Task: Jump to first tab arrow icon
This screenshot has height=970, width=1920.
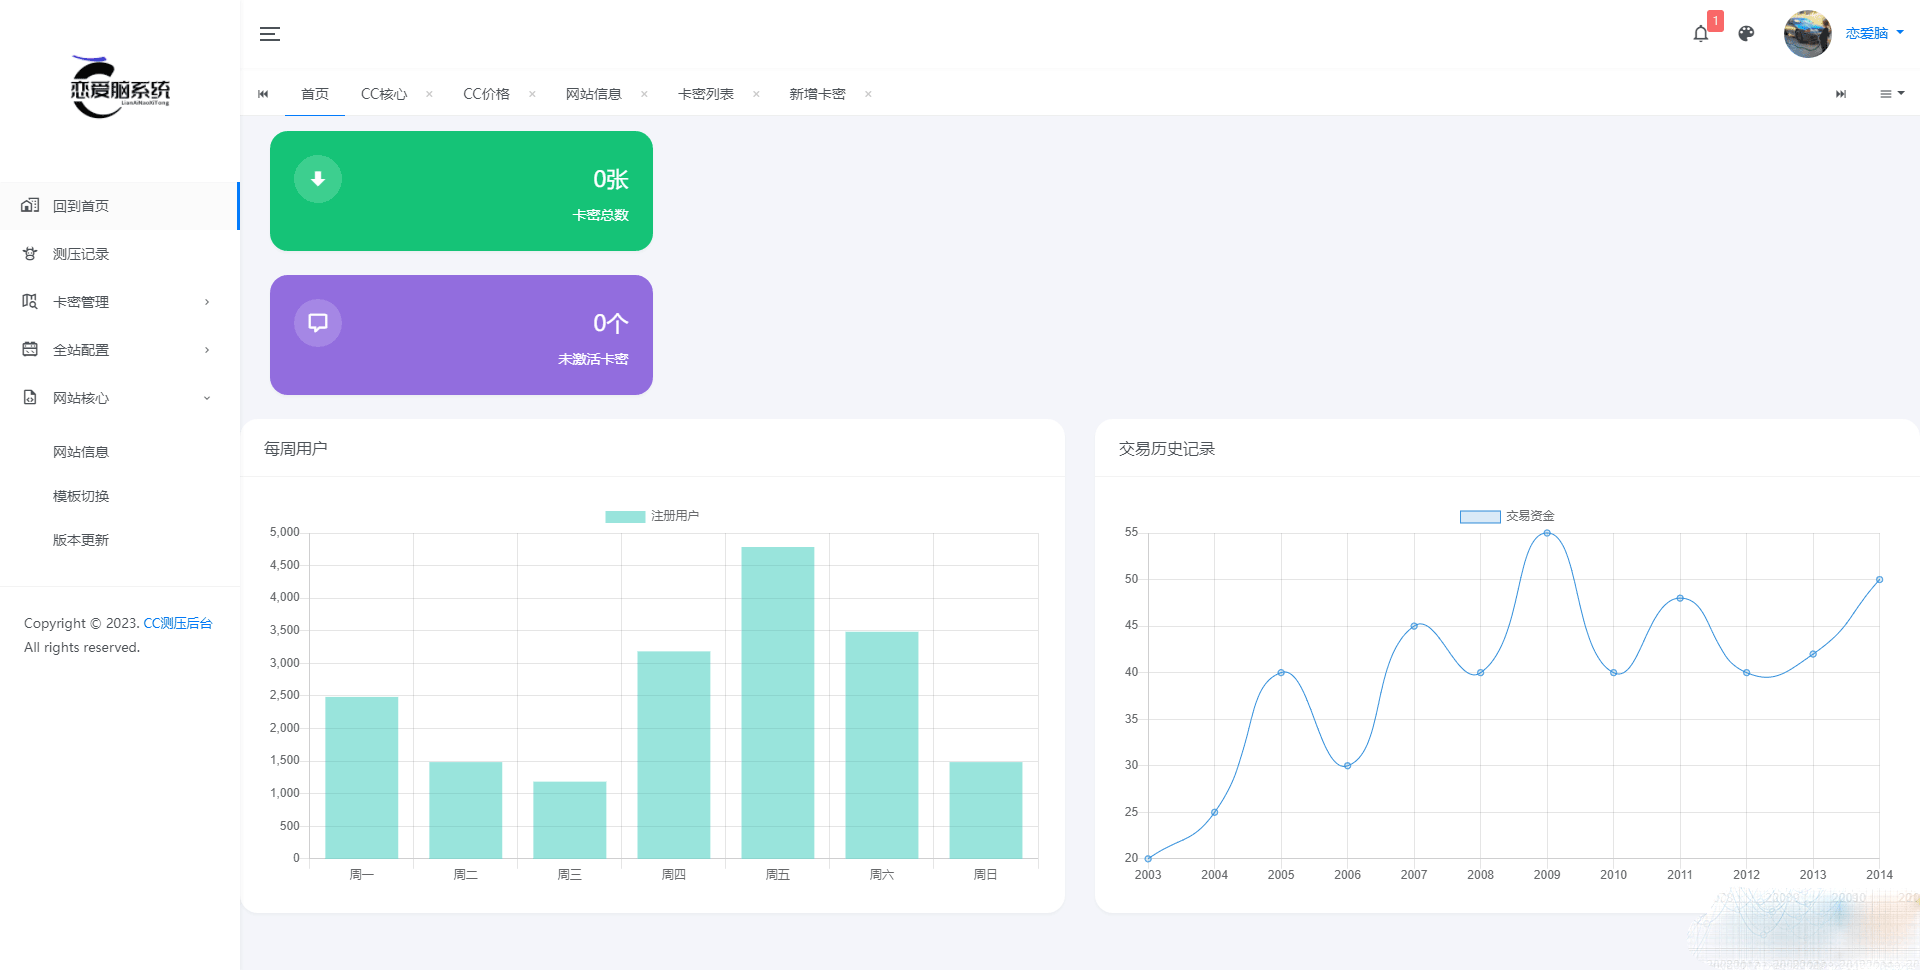Action: pyautogui.click(x=263, y=94)
